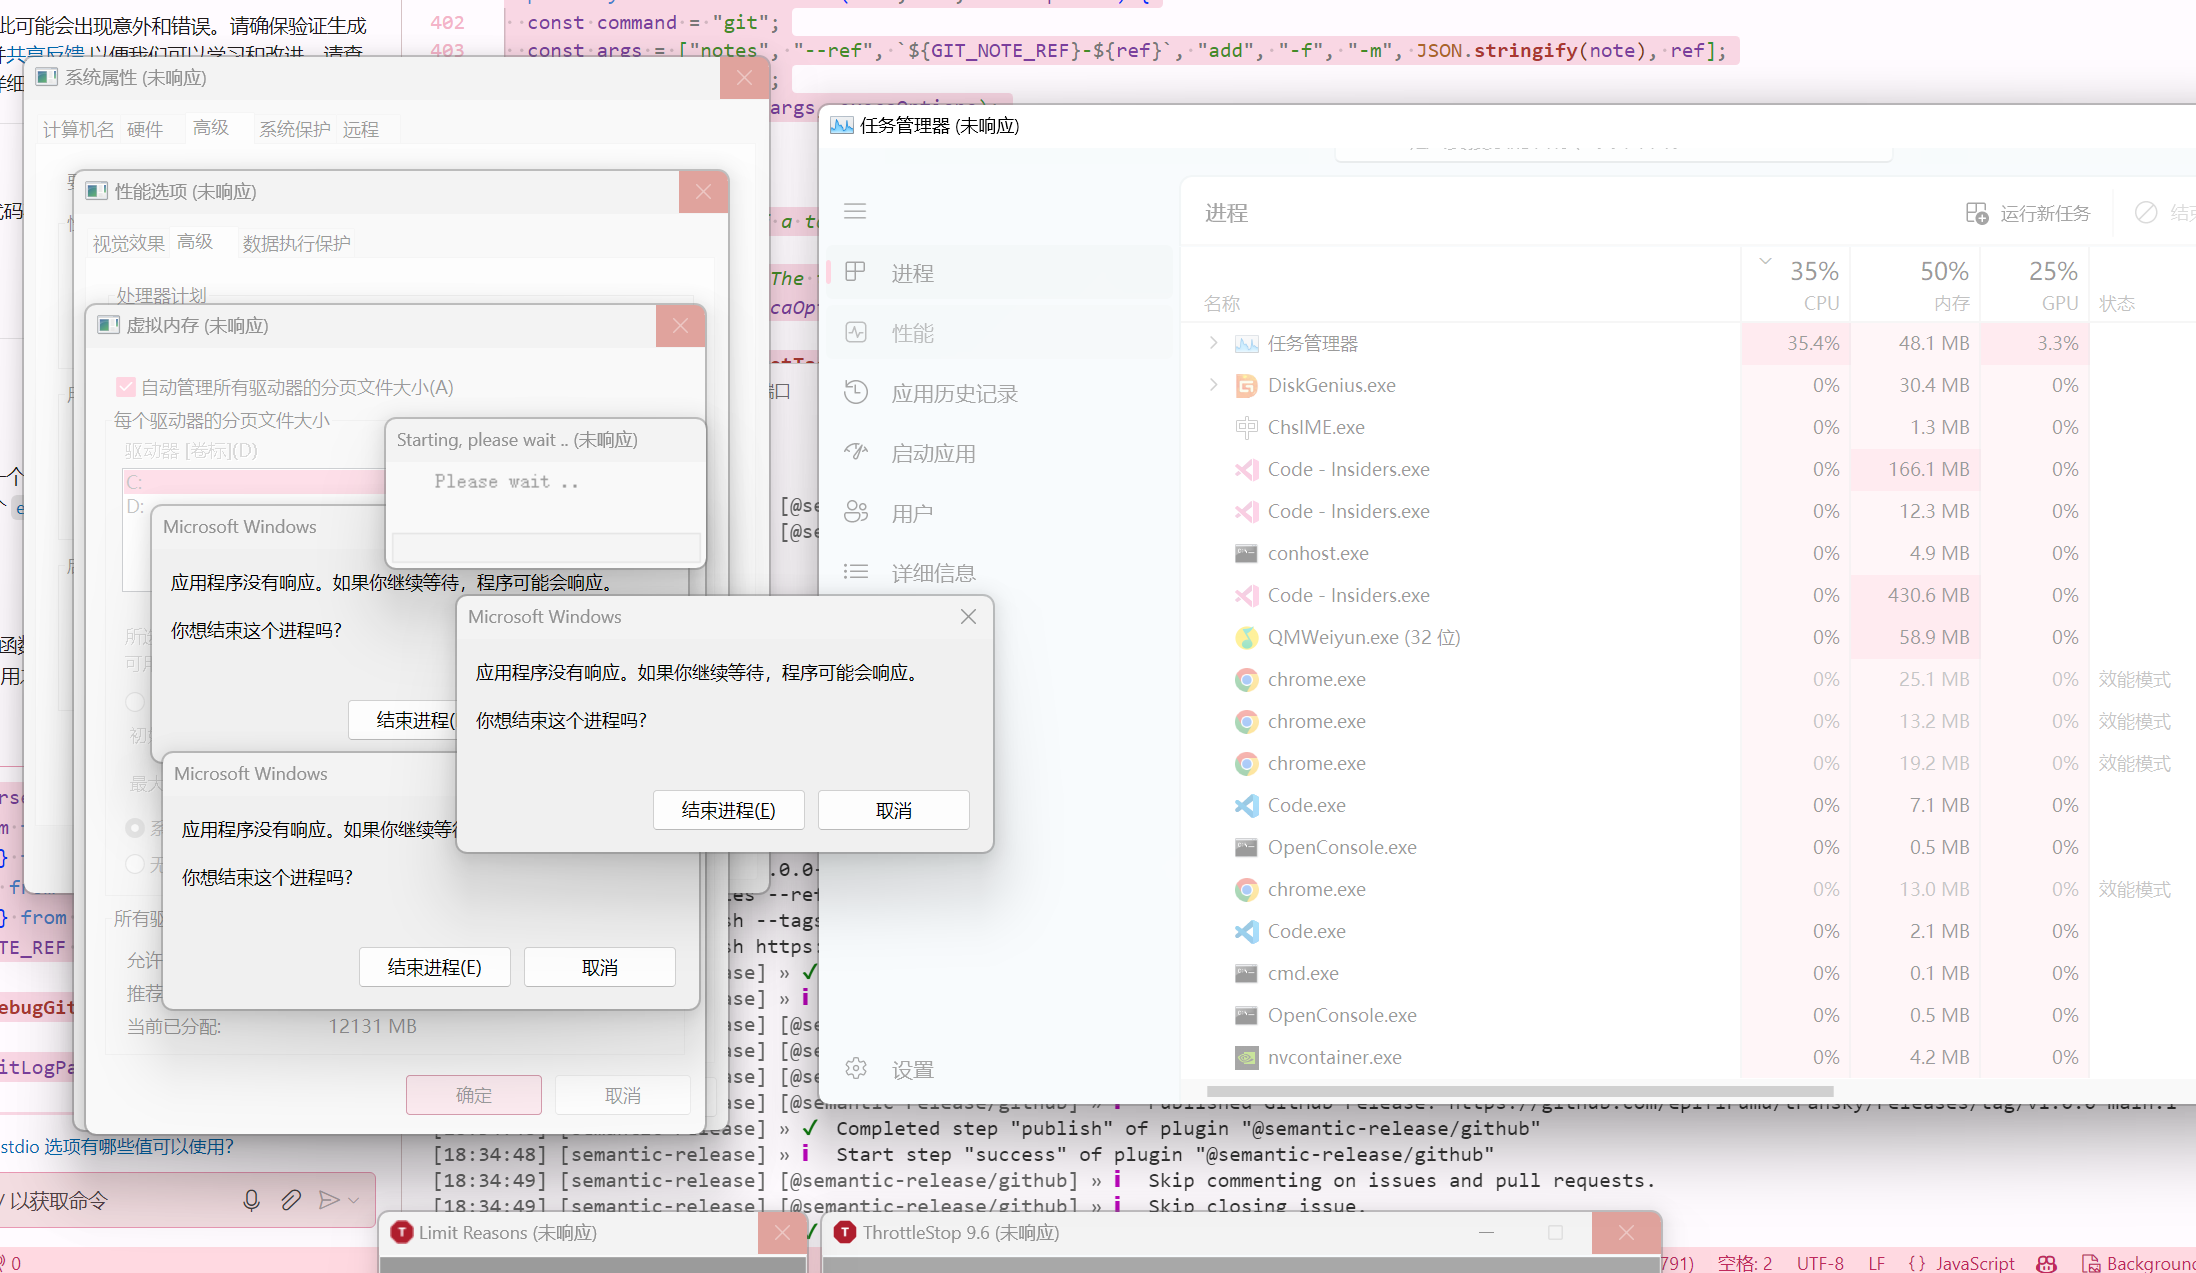Open 详细信息 details page in sidebar

pyautogui.click(x=933, y=573)
